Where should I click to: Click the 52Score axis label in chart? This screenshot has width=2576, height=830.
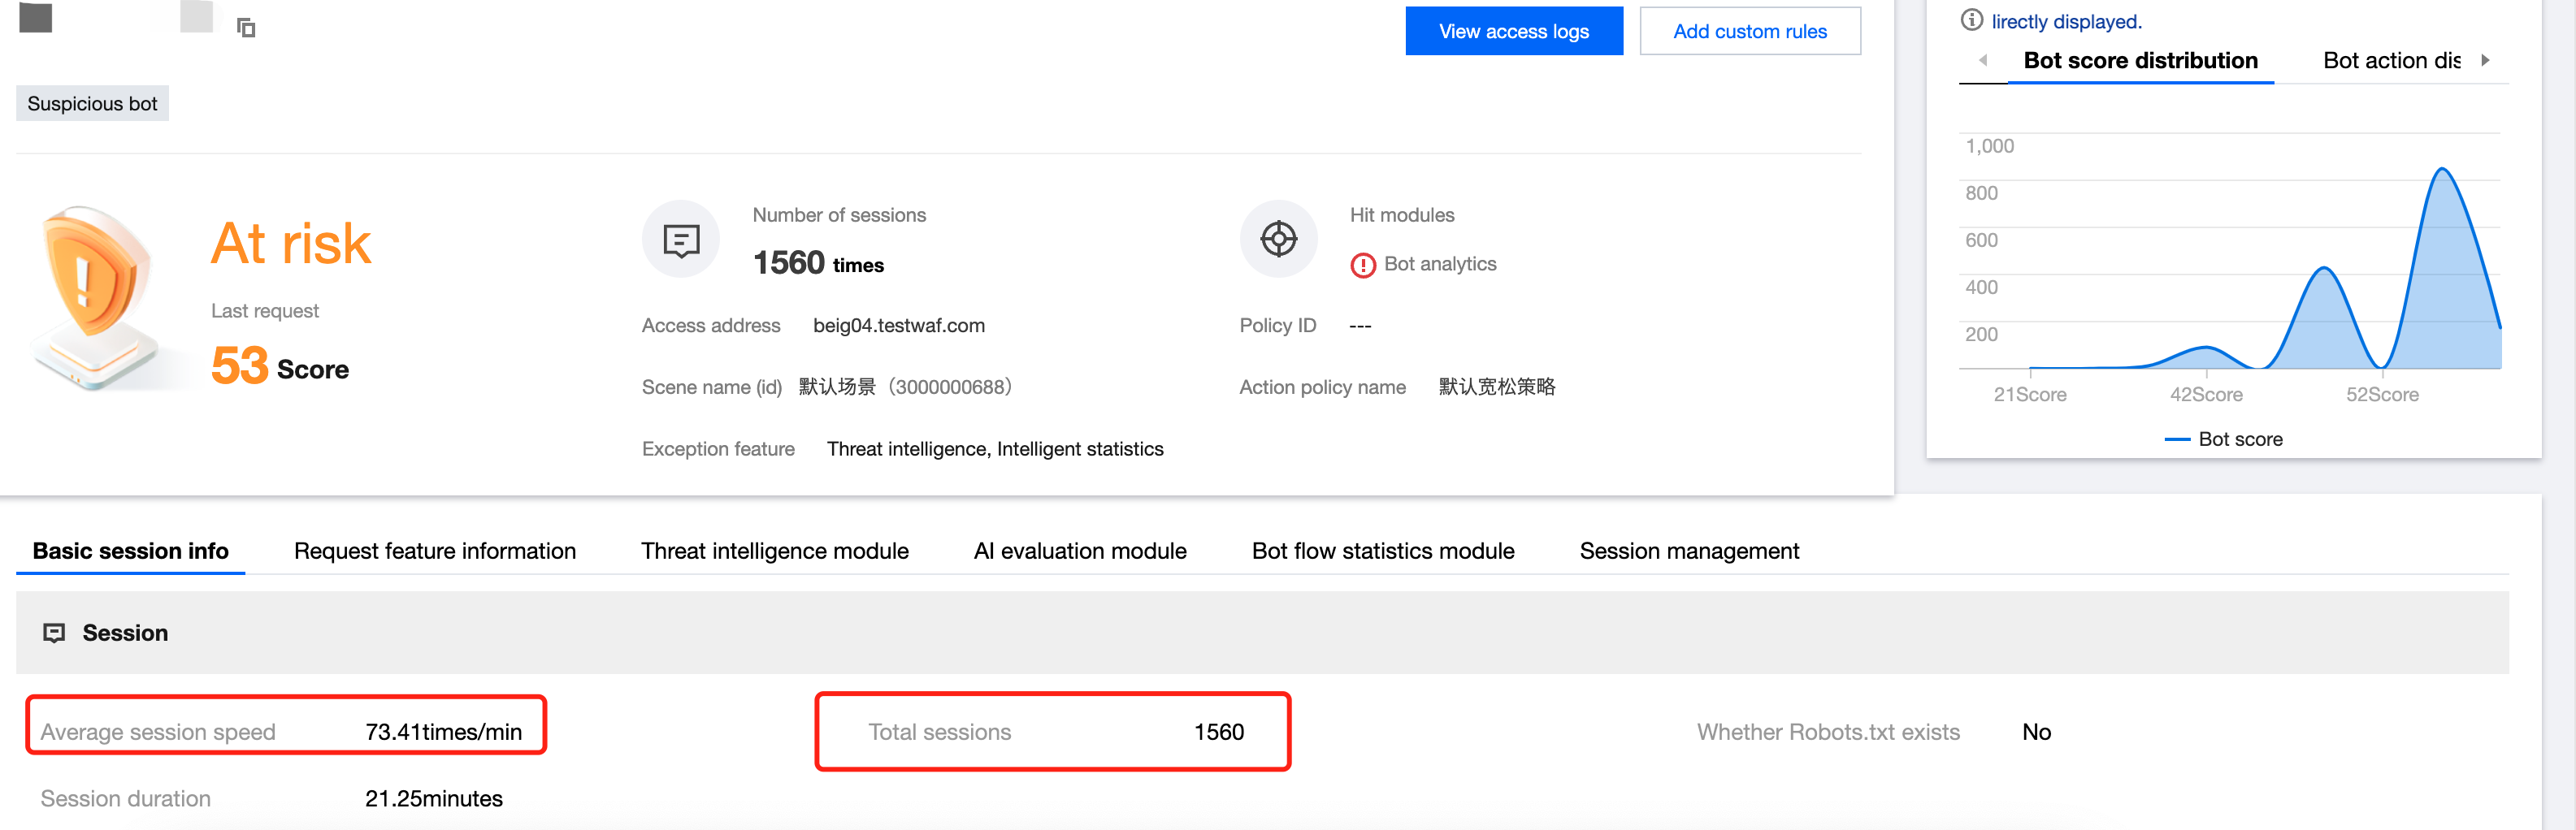(x=2382, y=395)
